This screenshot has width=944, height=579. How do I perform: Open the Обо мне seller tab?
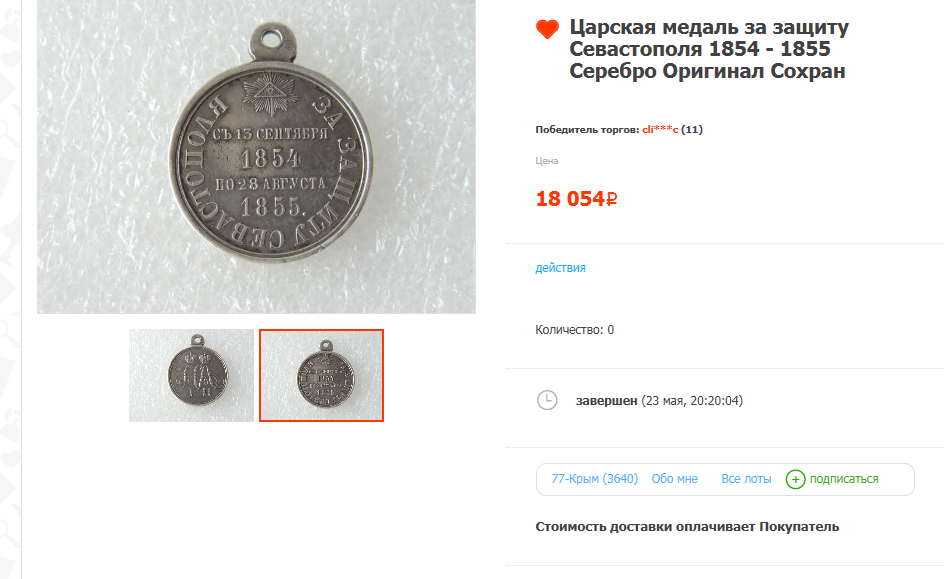tap(674, 479)
